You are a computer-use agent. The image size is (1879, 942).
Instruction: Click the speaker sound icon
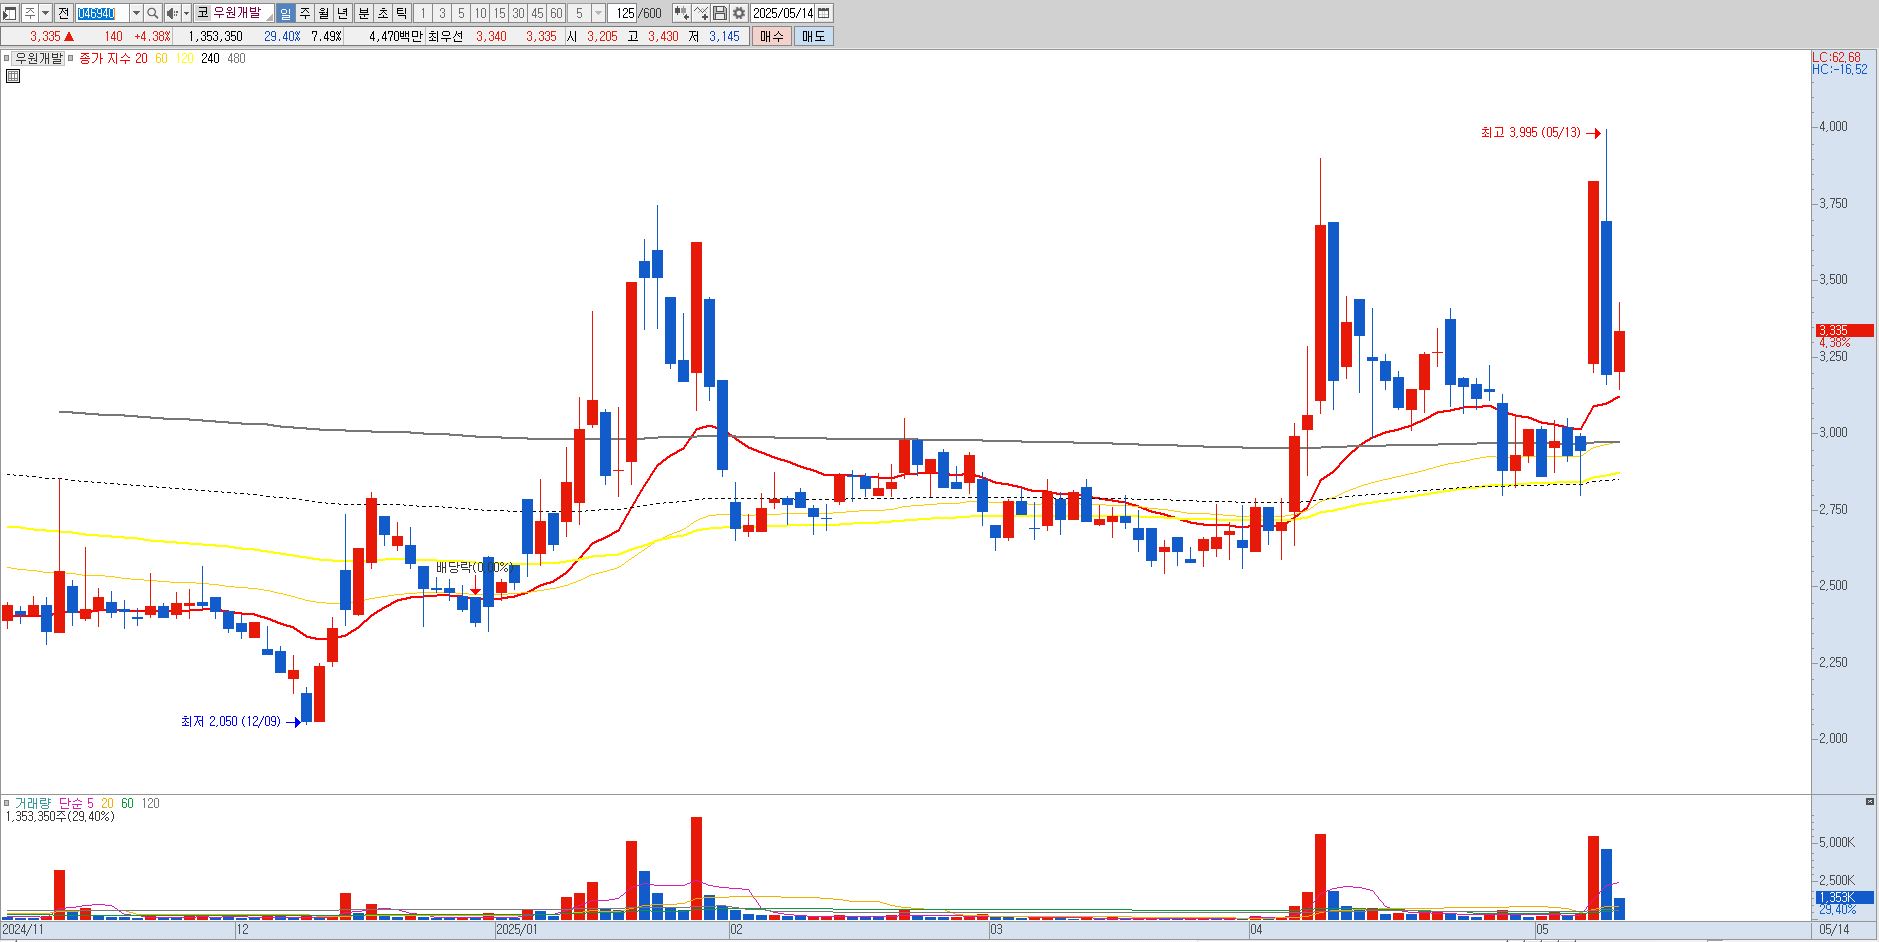point(172,13)
